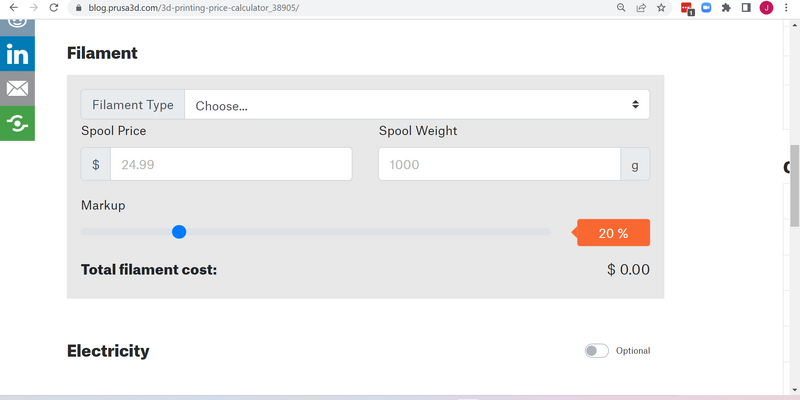Open the profile avatar J menu
This screenshot has height=400, width=800.
pyautogui.click(x=766, y=8)
